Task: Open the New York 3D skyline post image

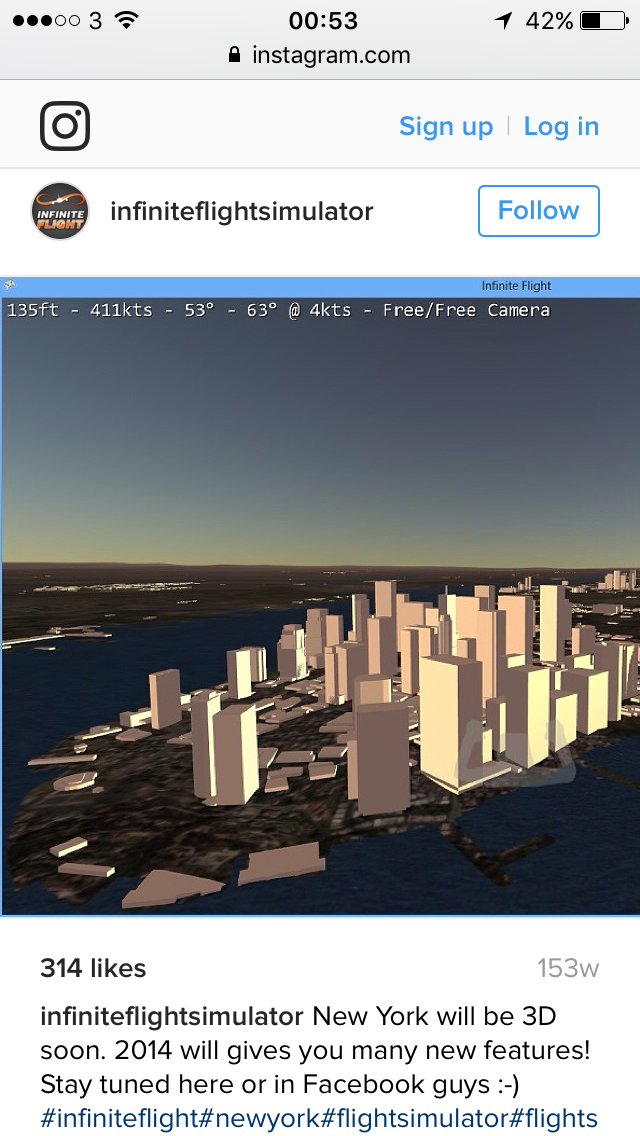Action: (x=320, y=596)
